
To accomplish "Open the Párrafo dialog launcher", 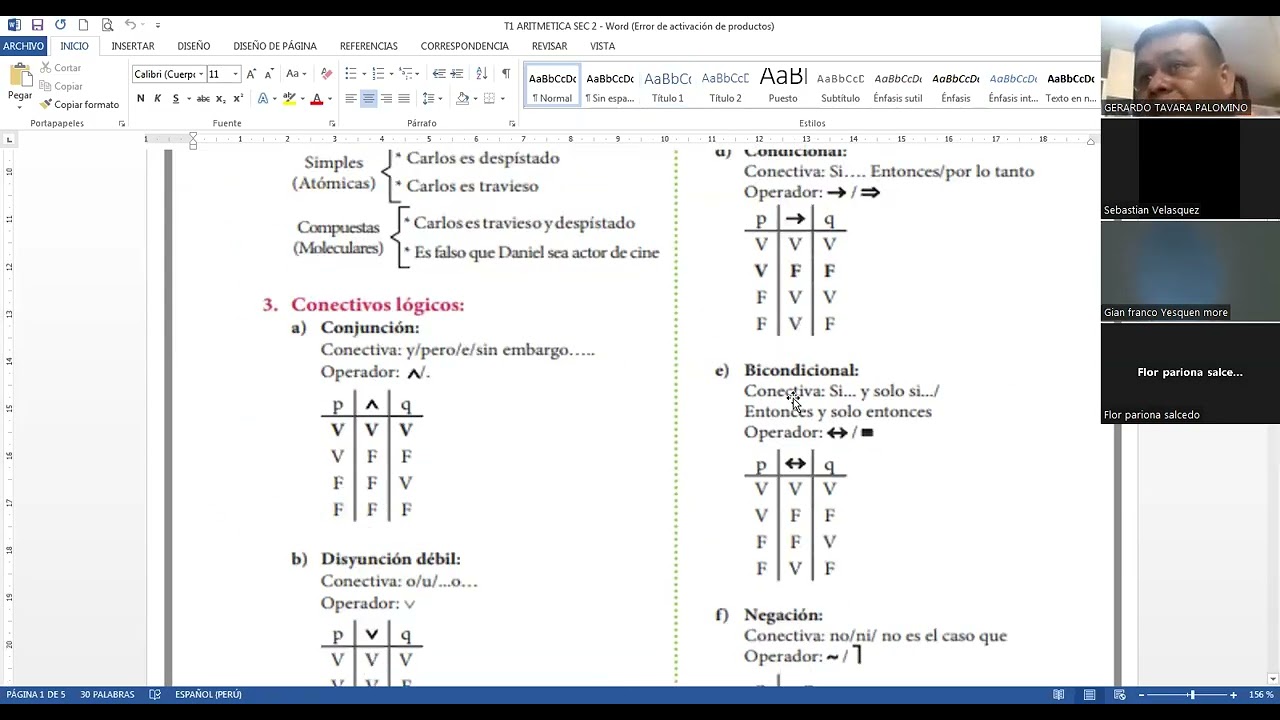I will click(x=512, y=124).
